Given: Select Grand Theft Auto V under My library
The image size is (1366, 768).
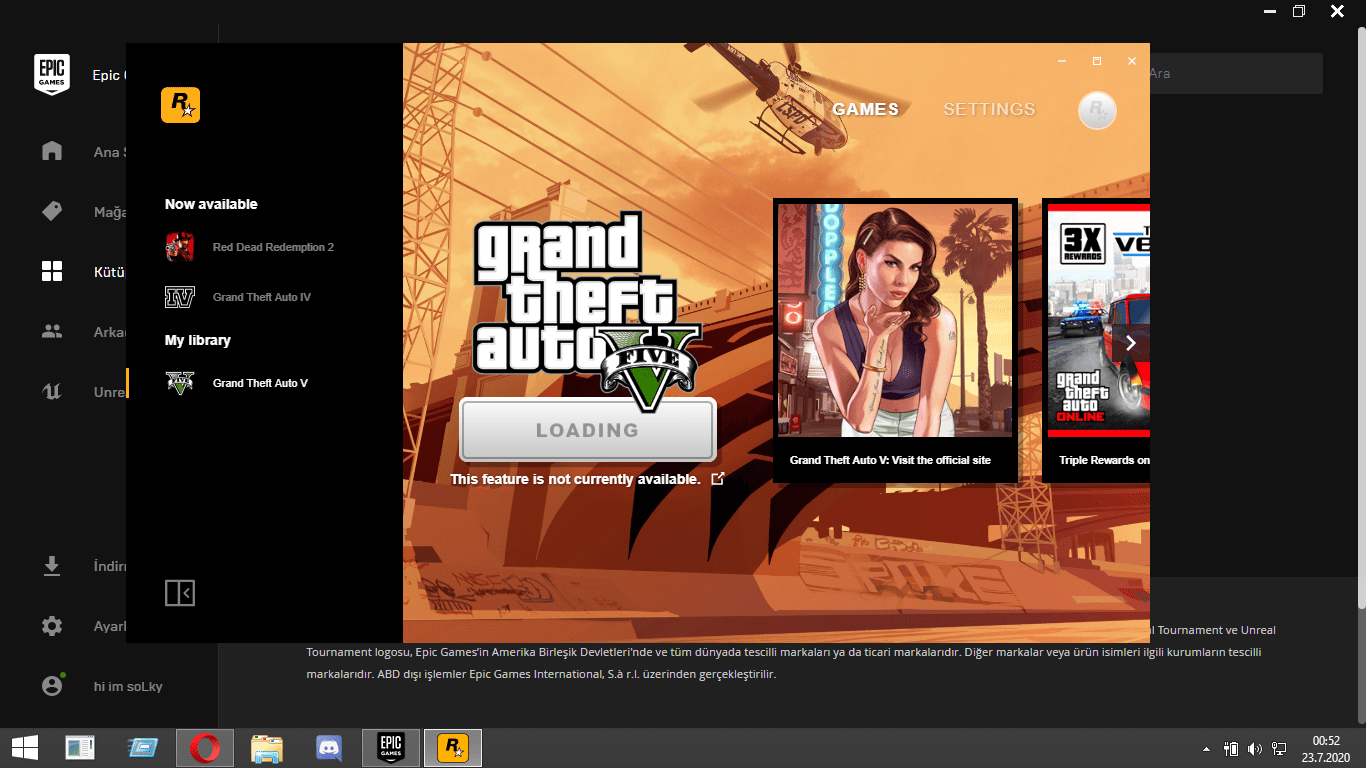Looking at the screenshot, I should (x=260, y=383).
